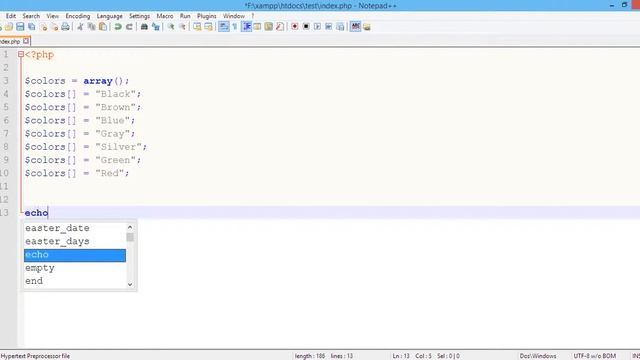Open the Edit menu
The height and width of the screenshot is (360, 640).
tap(11, 16)
